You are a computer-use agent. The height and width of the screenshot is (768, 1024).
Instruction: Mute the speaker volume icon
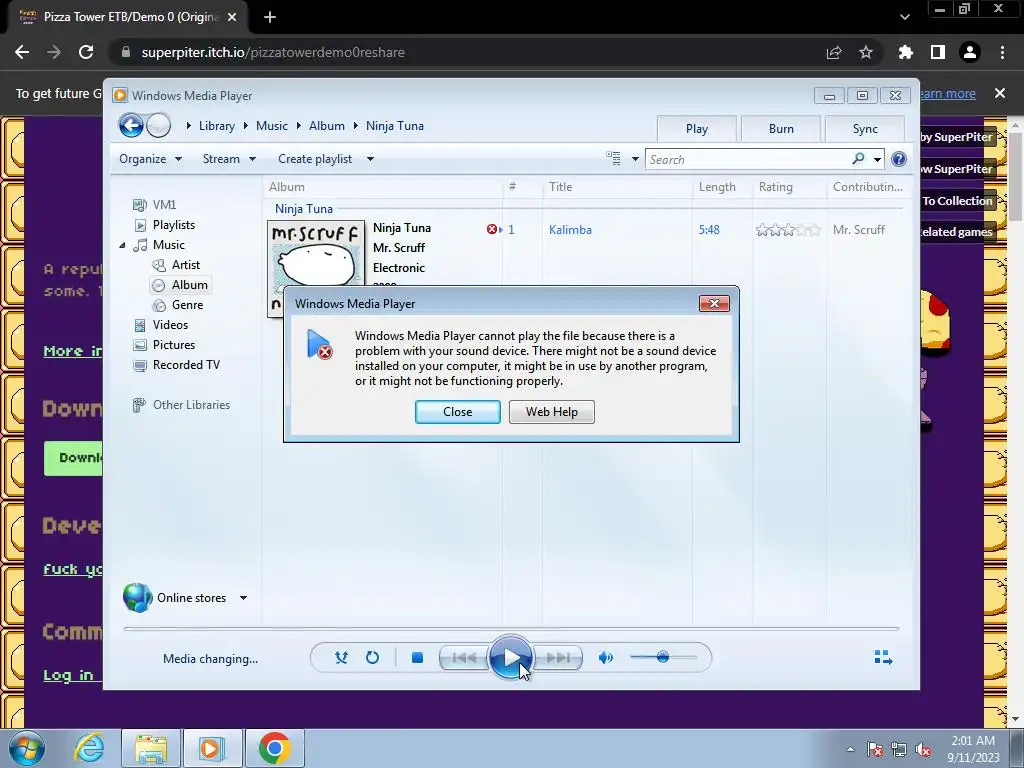605,658
